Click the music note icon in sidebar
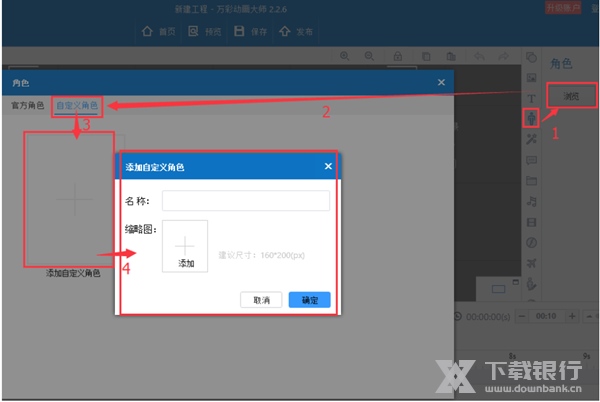600x402 pixels. [x=532, y=201]
